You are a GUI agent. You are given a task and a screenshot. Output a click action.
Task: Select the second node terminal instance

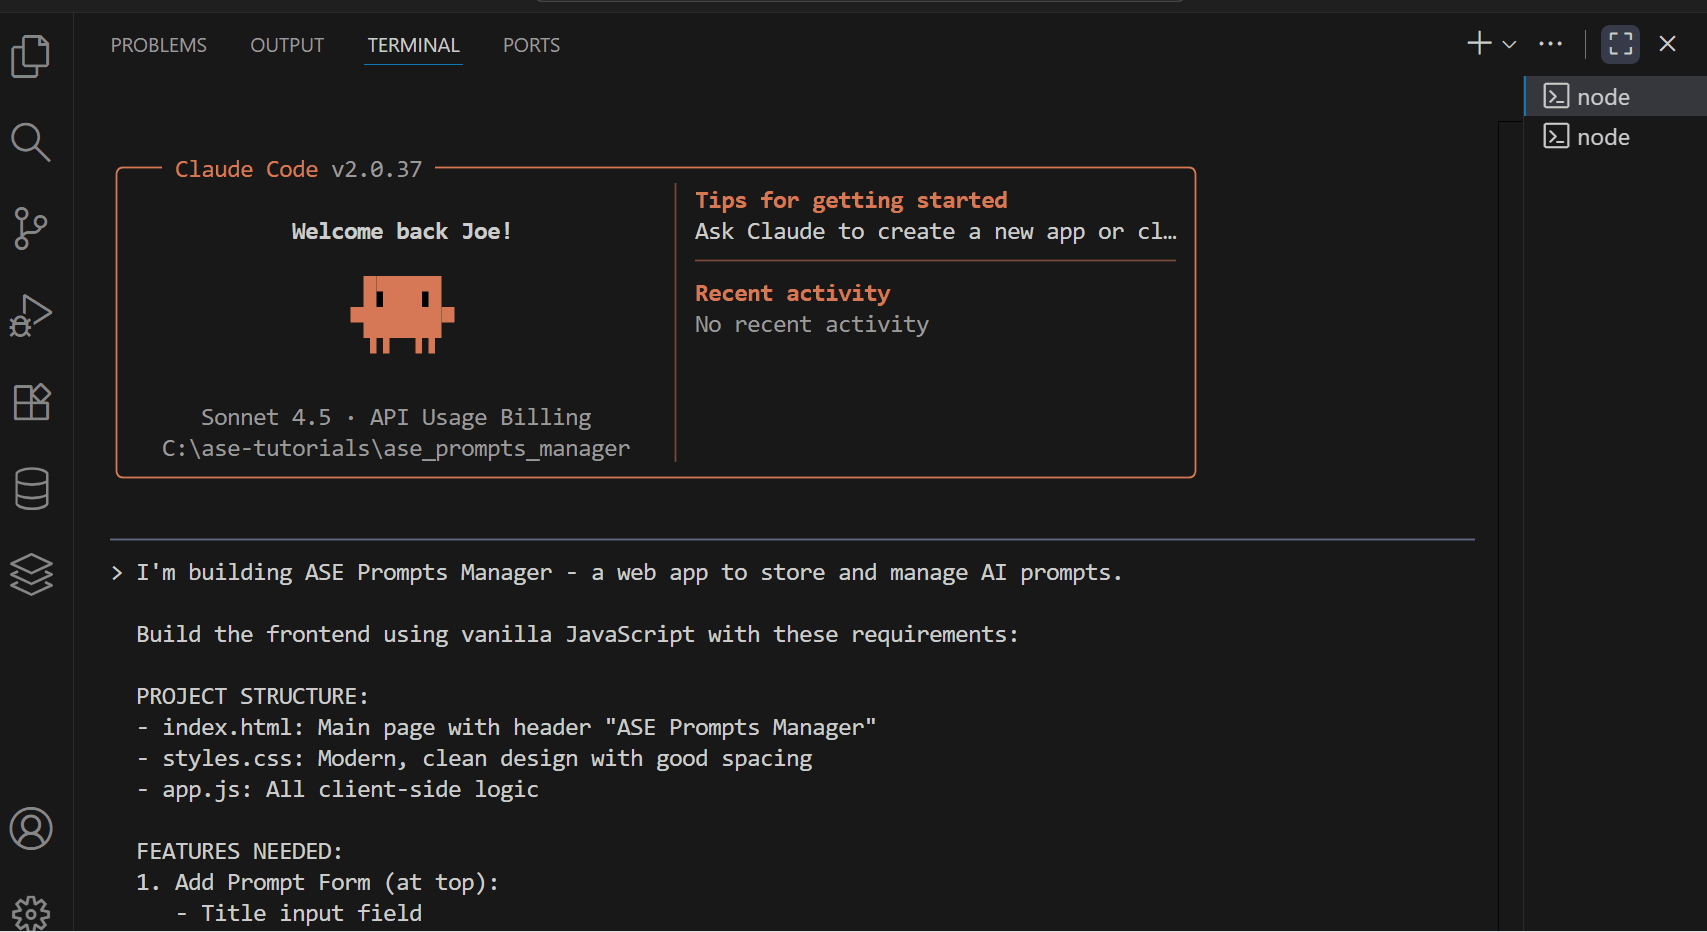point(1603,137)
